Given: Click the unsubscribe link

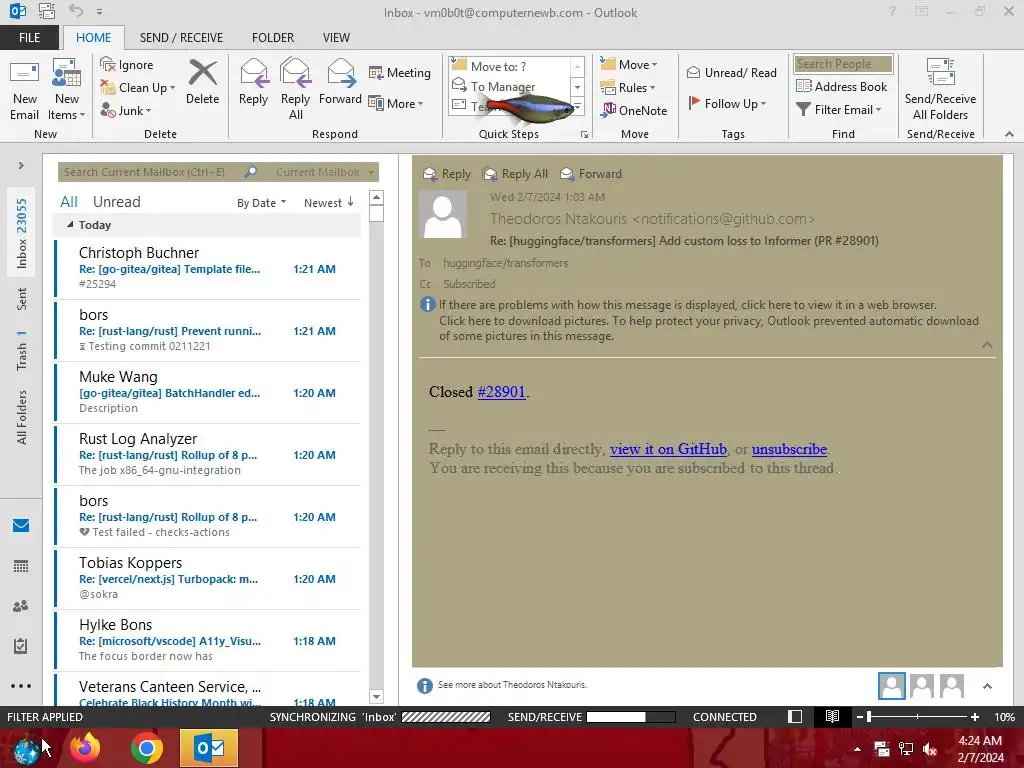Looking at the screenshot, I should [x=789, y=449].
